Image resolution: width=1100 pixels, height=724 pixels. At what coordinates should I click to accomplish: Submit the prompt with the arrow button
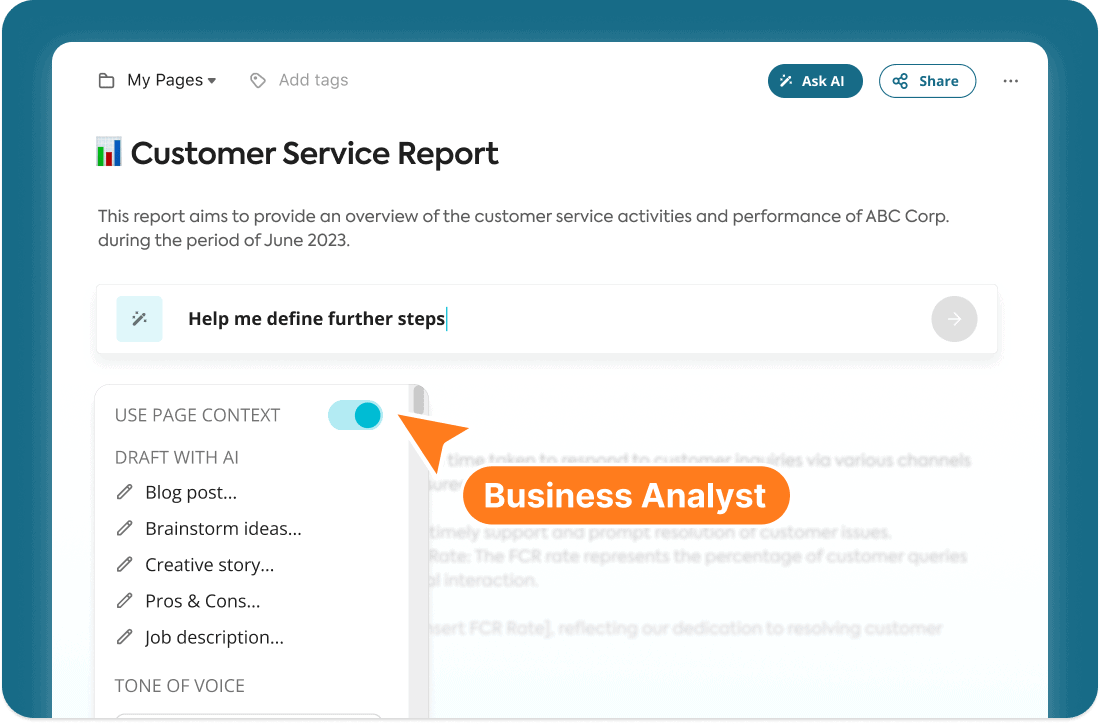point(954,319)
